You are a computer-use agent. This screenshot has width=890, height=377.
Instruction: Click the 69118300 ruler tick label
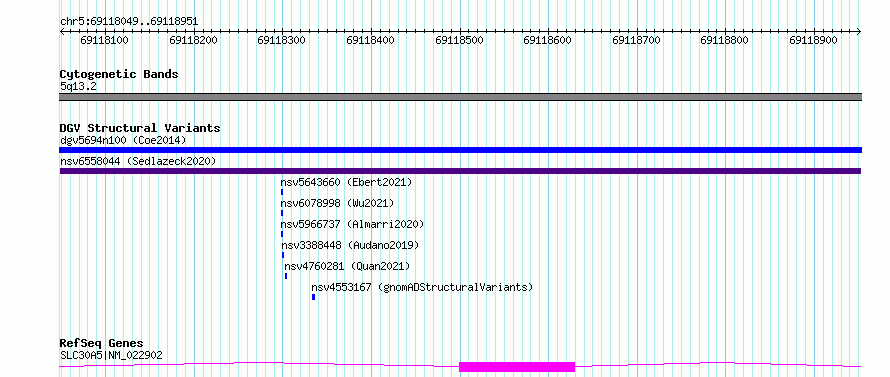[x=282, y=40]
